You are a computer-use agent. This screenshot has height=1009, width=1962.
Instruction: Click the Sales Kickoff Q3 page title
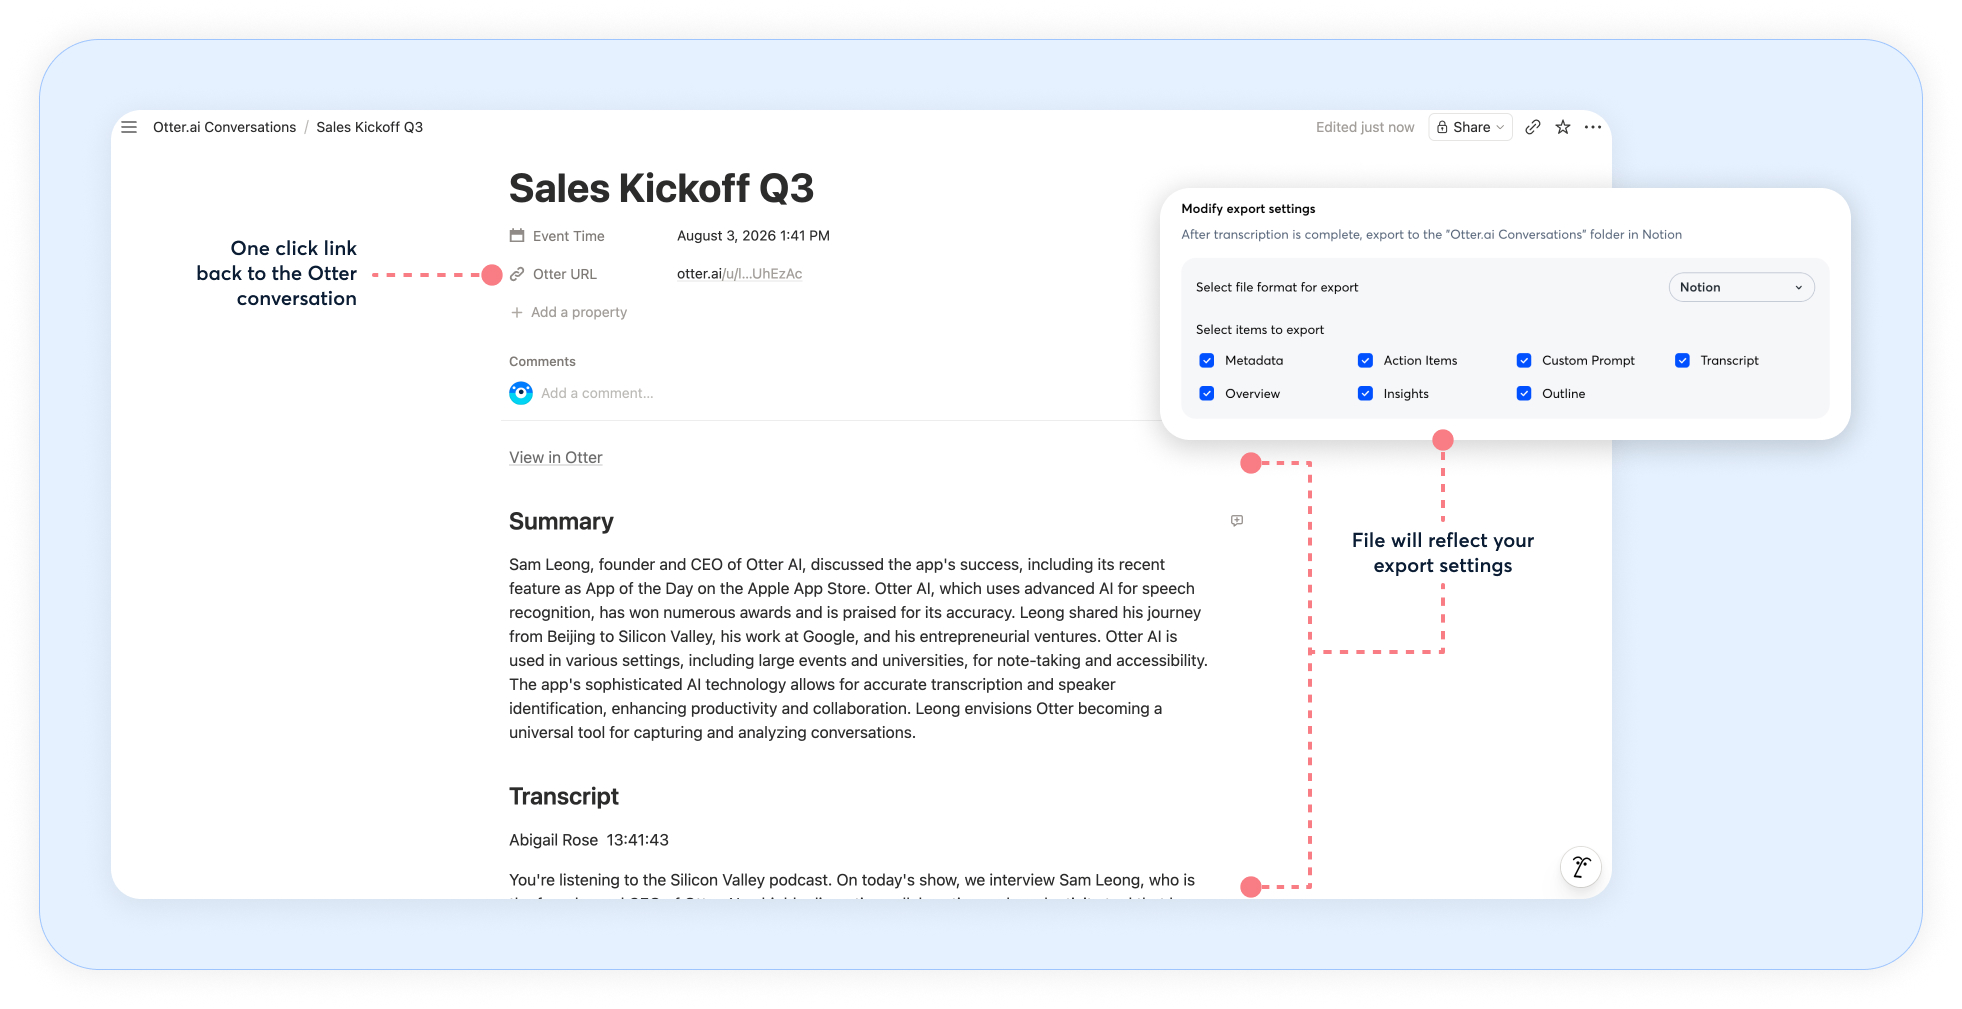pyautogui.click(x=661, y=188)
